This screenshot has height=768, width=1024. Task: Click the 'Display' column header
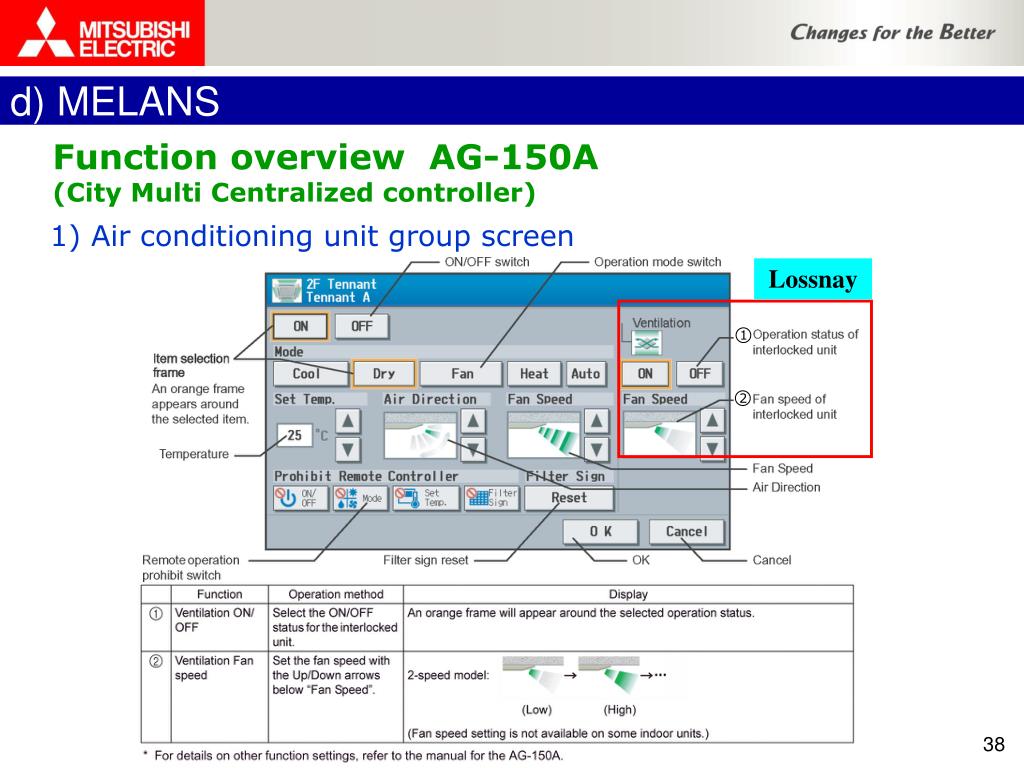coord(628,594)
